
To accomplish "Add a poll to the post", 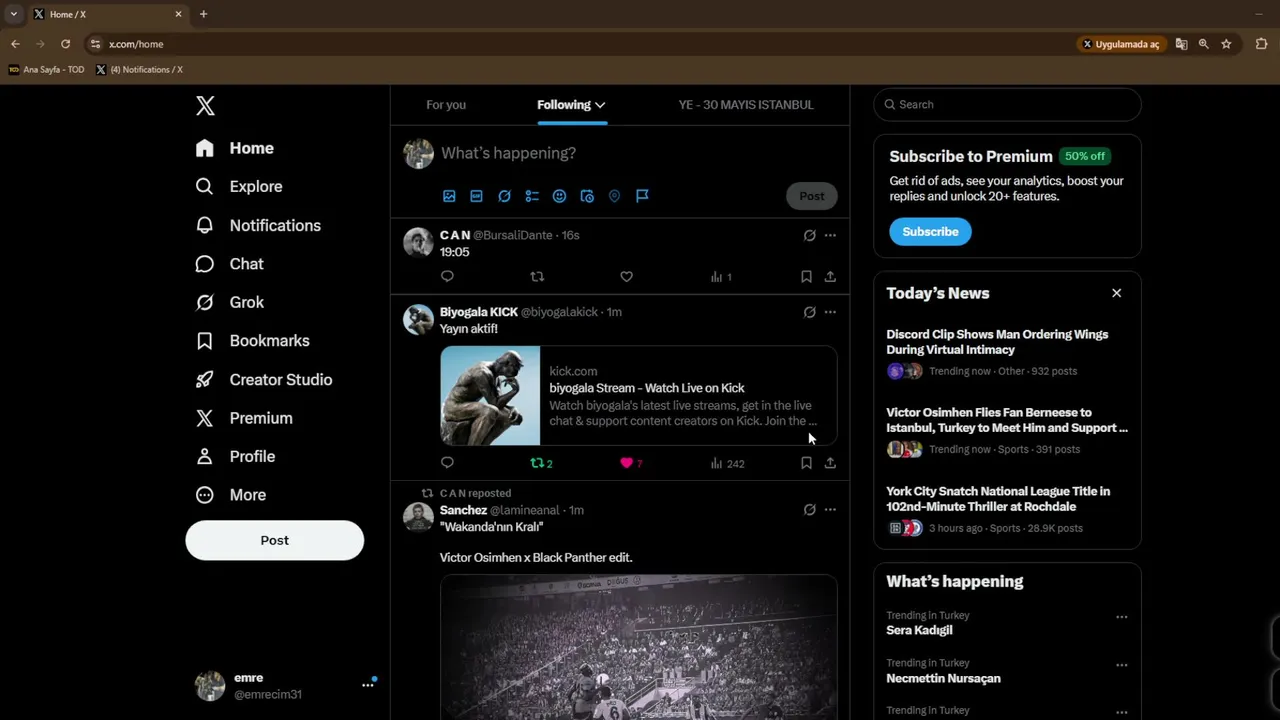I will point(532,196).
